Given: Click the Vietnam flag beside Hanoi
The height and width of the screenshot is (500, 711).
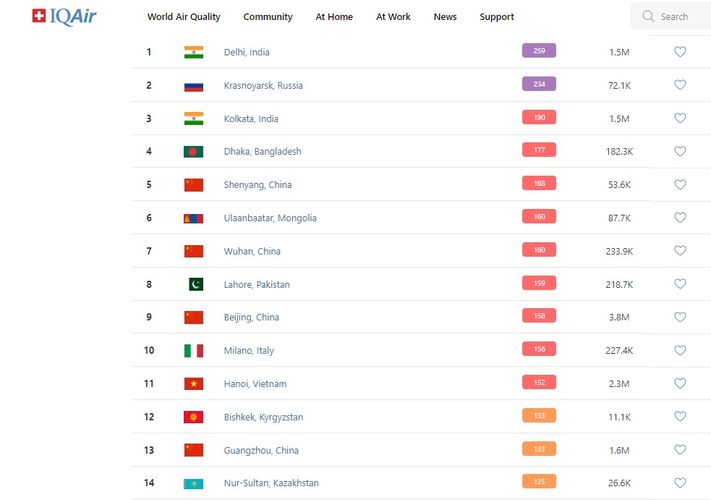Looking at the screenshot, I should tap(193, 384).
